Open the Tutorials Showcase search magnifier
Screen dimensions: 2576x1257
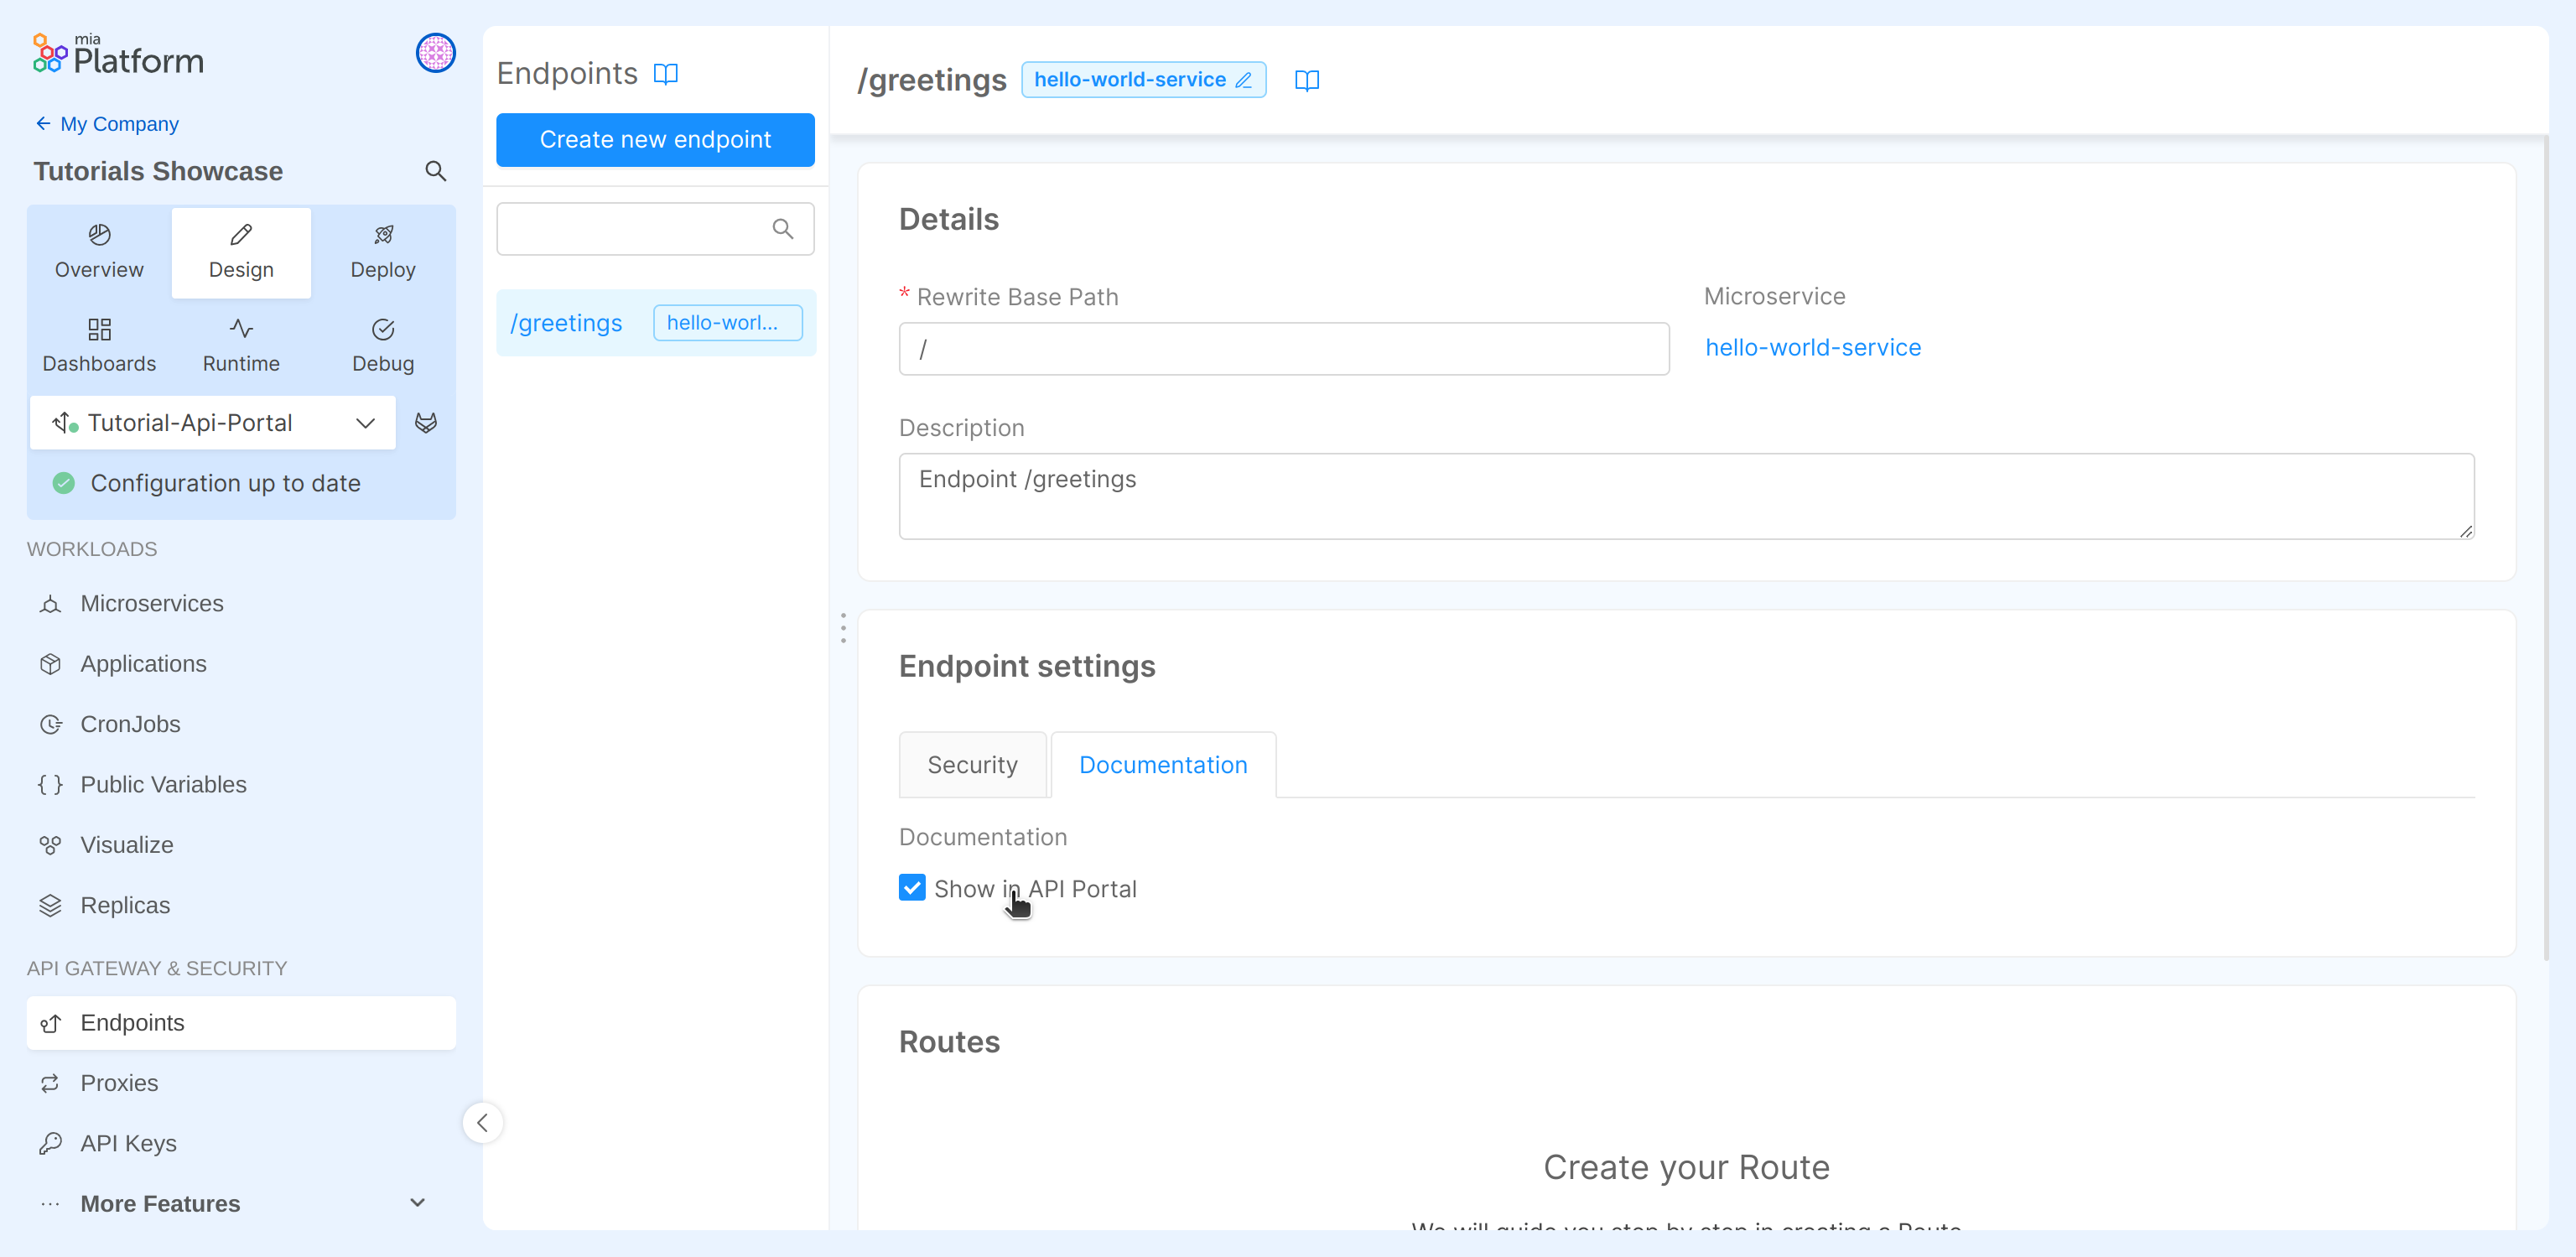(435, 171)
